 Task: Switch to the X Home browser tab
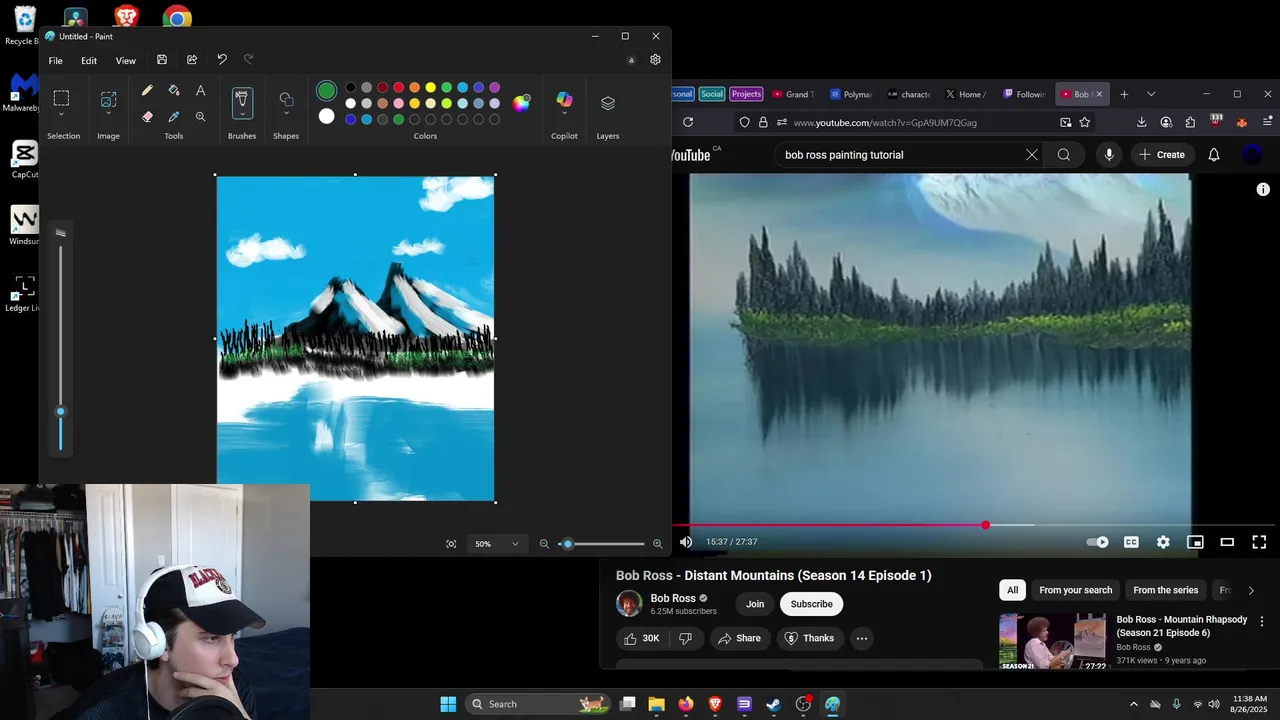pos(965,94)
